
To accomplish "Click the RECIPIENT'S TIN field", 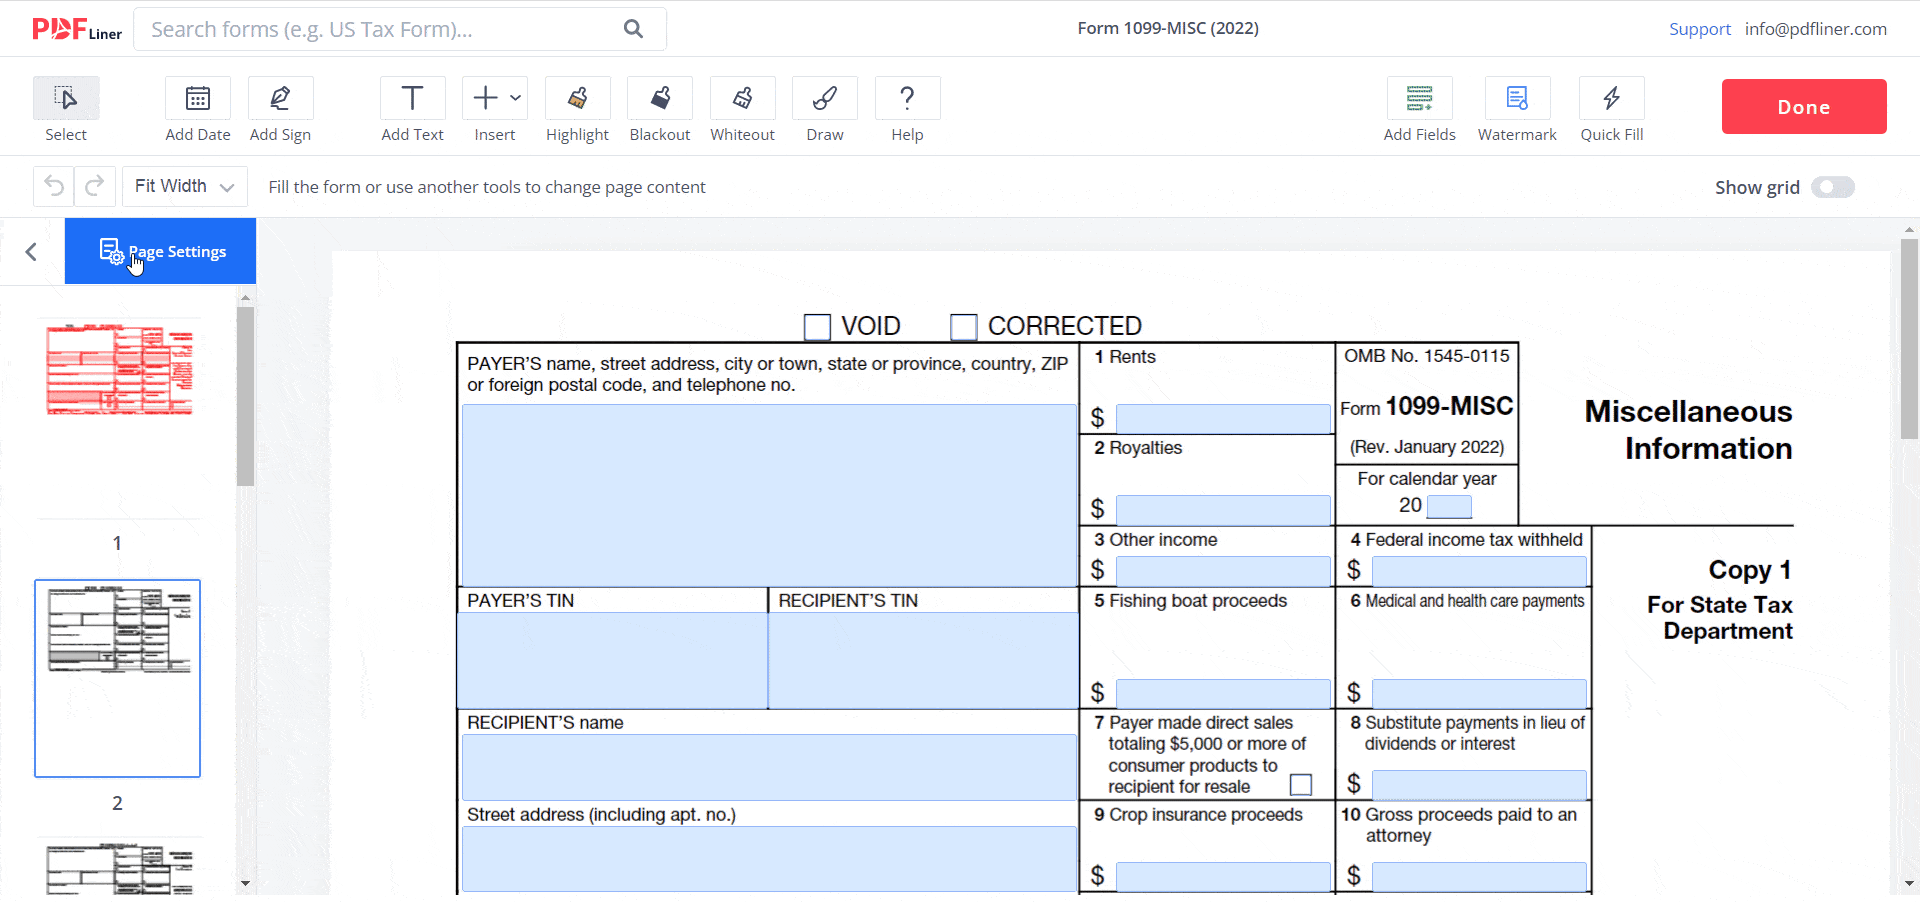I will [x=923, y=661].
